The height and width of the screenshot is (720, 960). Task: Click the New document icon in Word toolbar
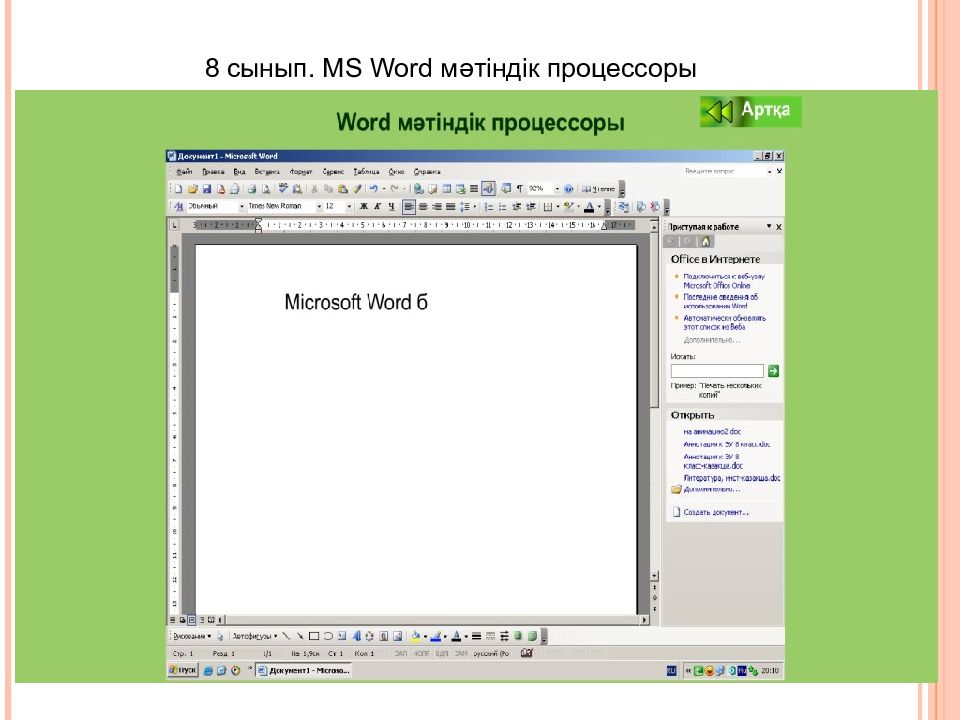pos(178,189)
